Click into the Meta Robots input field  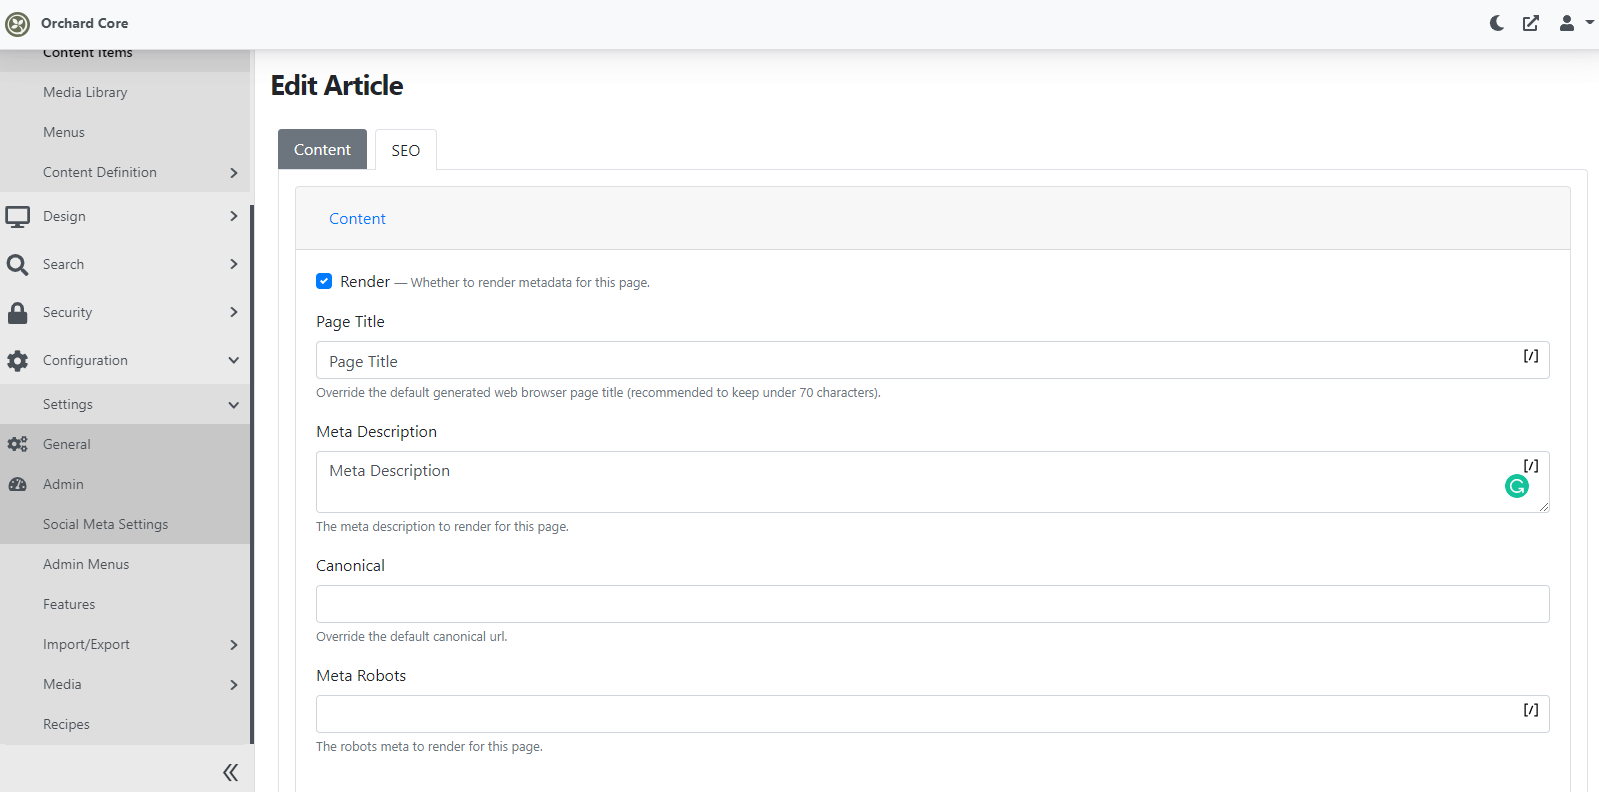coord(933,714)
